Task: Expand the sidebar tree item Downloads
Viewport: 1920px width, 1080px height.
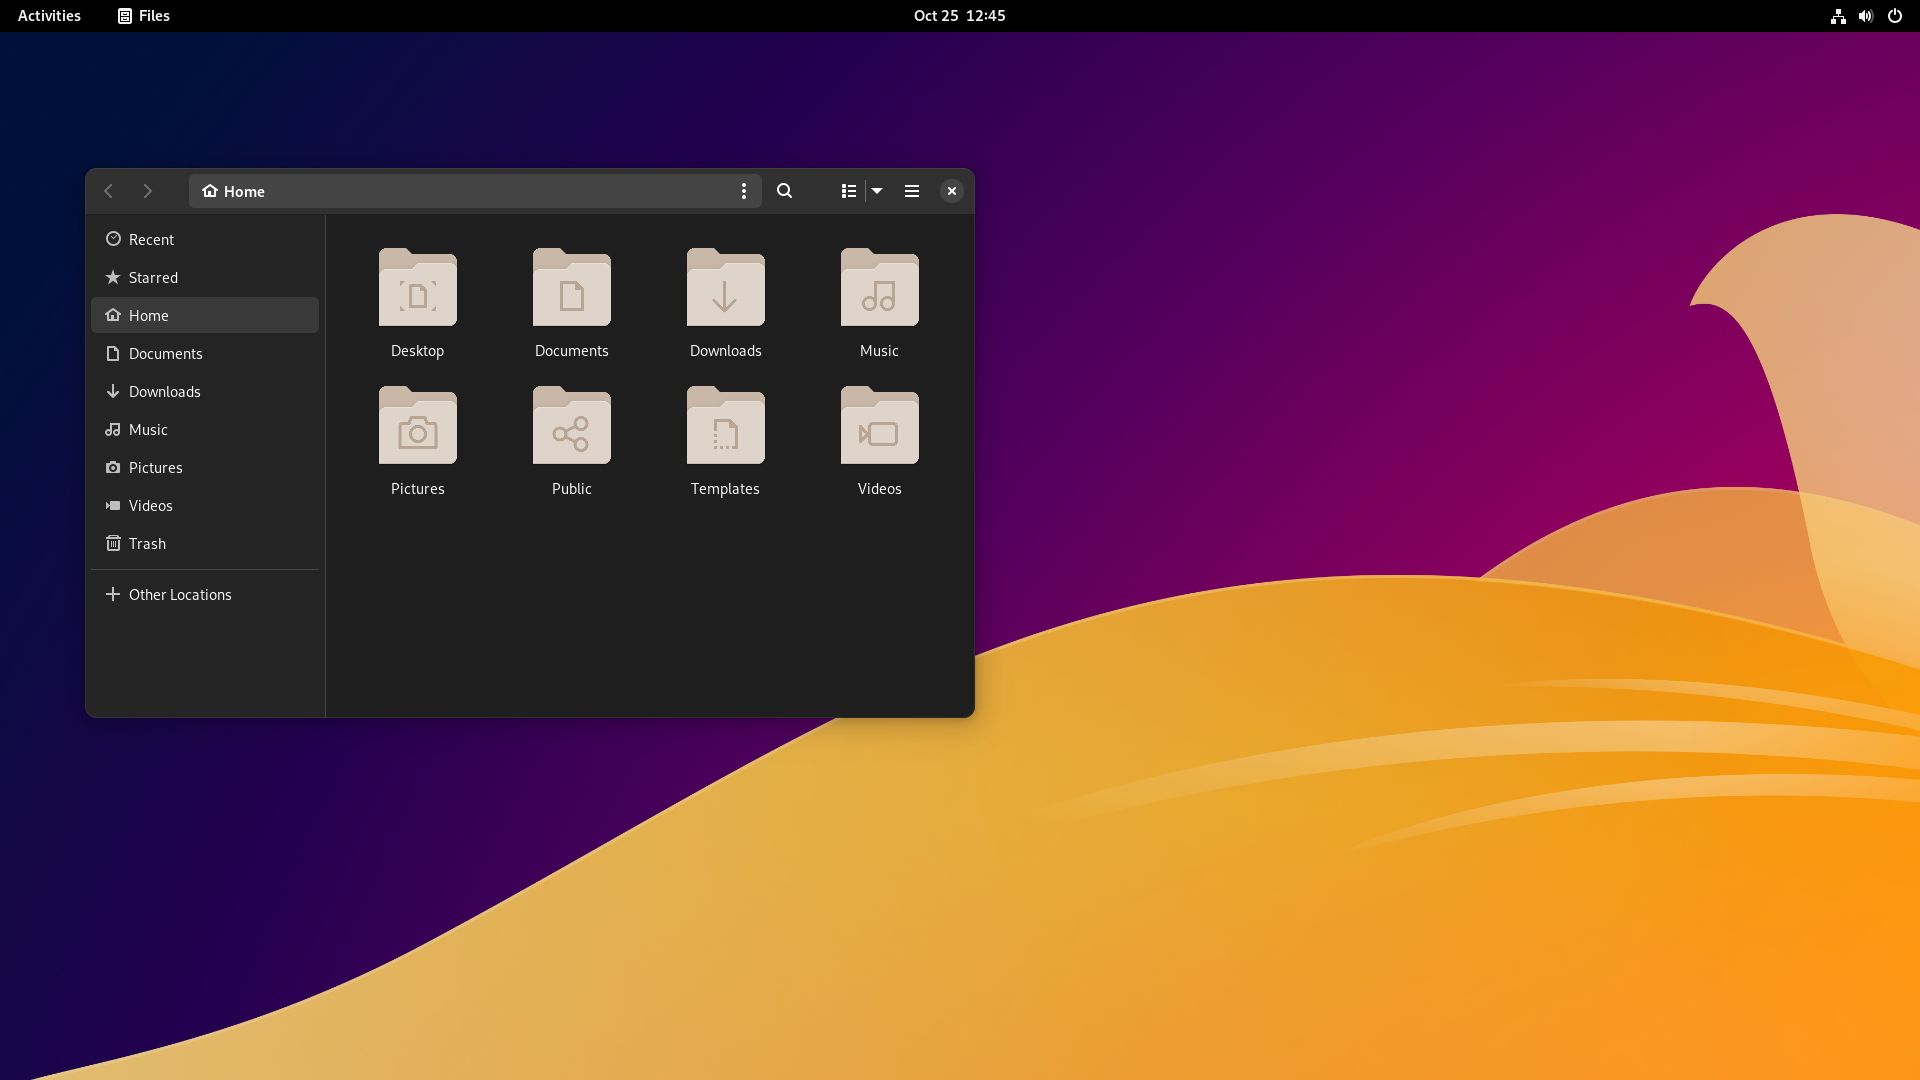Action: (x=164, y=390)
